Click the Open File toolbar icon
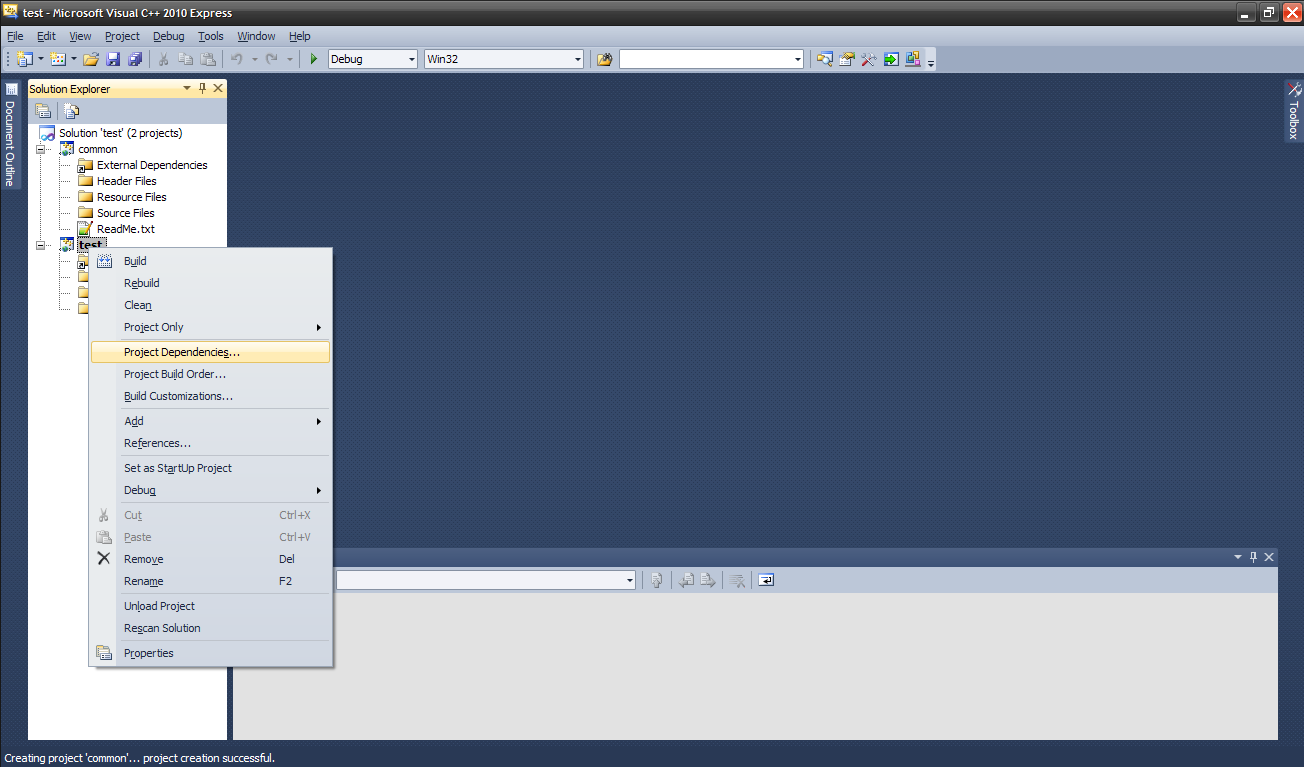The height and width of the screenshot is (767, 1304). coord(91,59)
